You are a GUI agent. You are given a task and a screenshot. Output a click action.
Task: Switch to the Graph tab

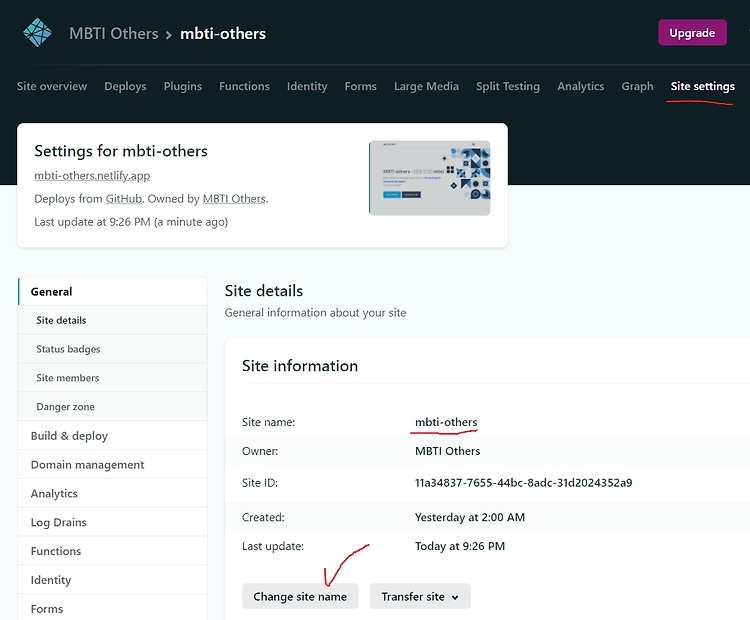[637, 86]
